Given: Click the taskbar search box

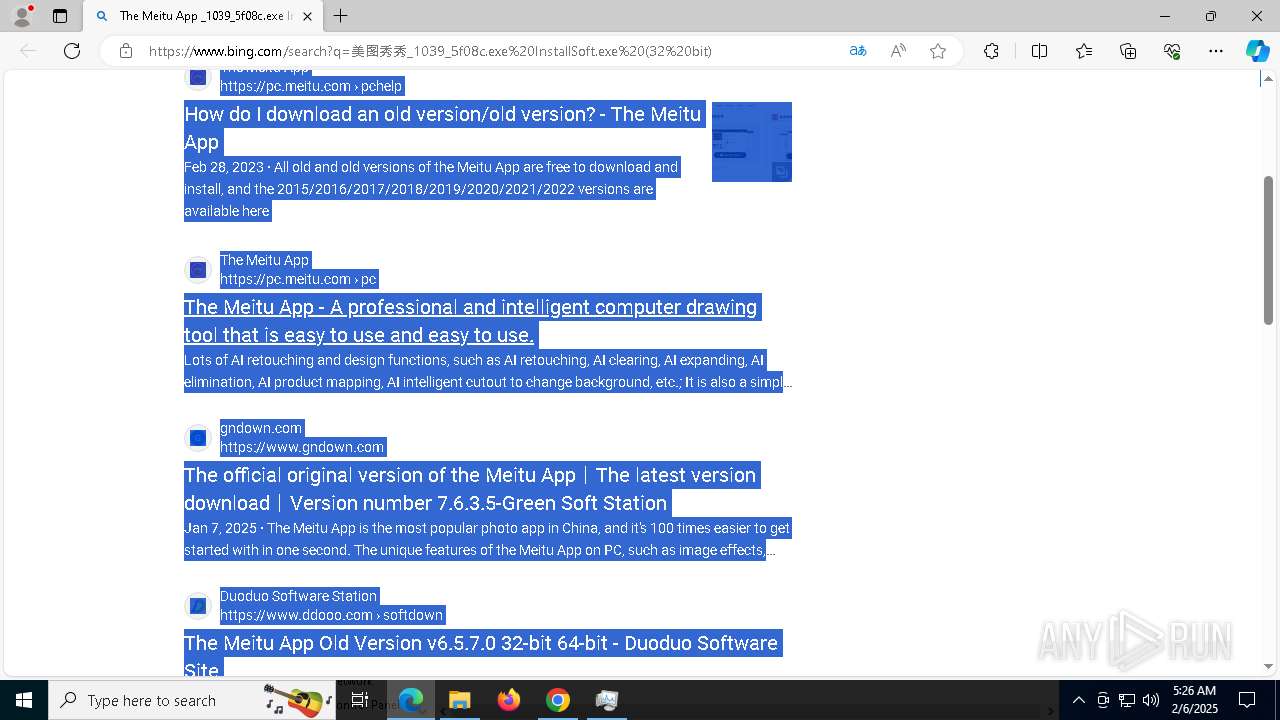Looking at the screenshot, I should (x=192, y=700).
